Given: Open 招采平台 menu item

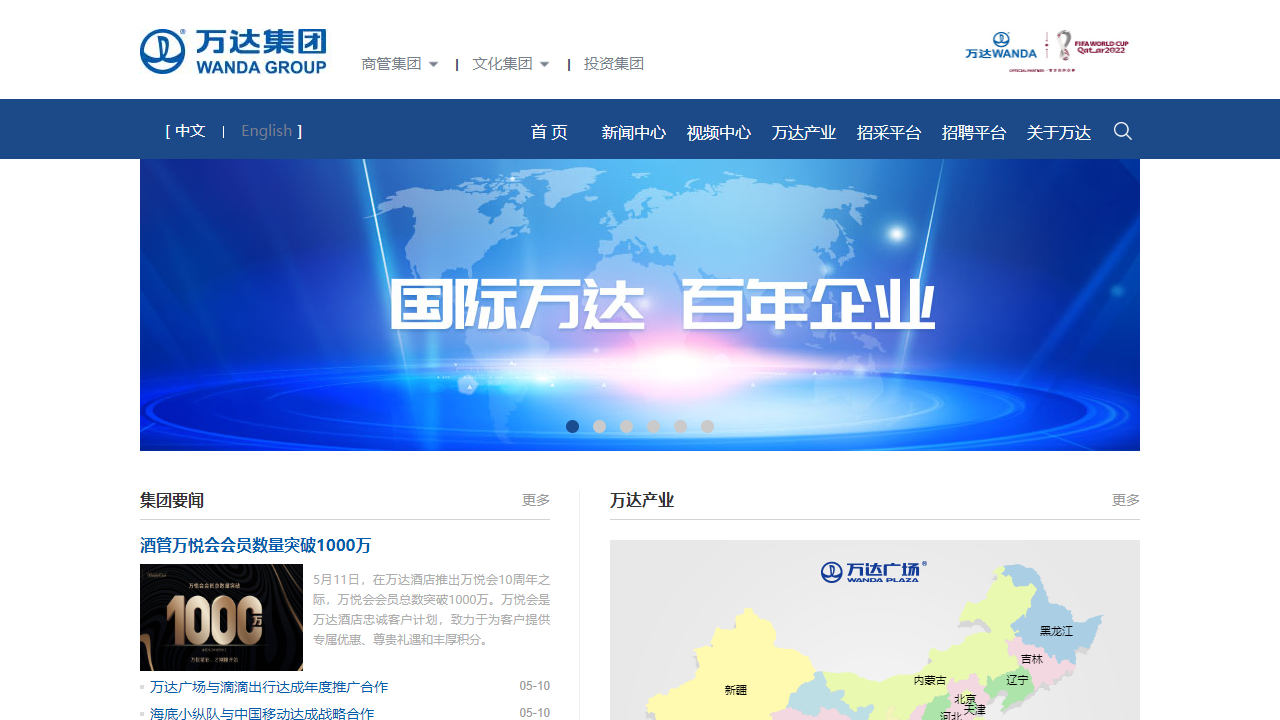Looking at the screenshot, I should coord(889,132).
